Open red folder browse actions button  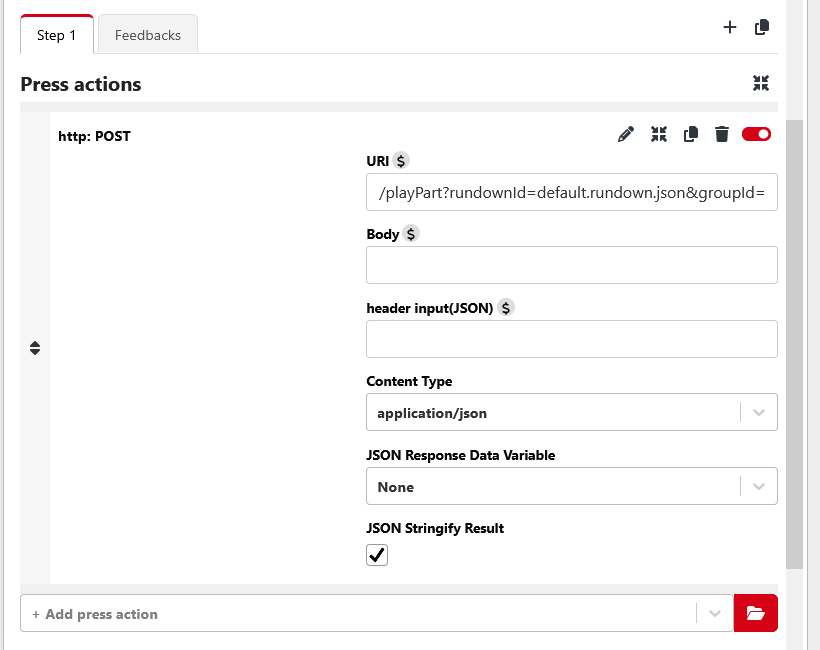[756, 613]
